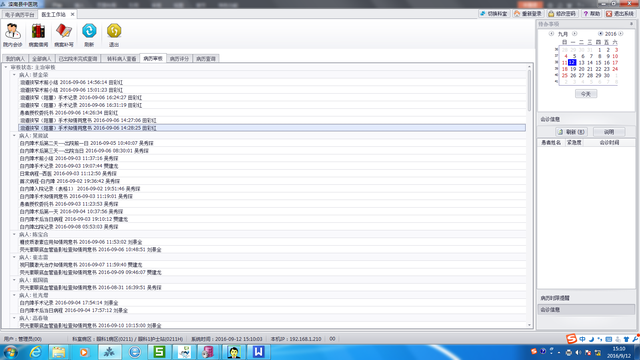Image resolution: width=640 pixels, height=360 pixels.
Task: Collapse the first 病人 patient group
Action: [14, 75]
